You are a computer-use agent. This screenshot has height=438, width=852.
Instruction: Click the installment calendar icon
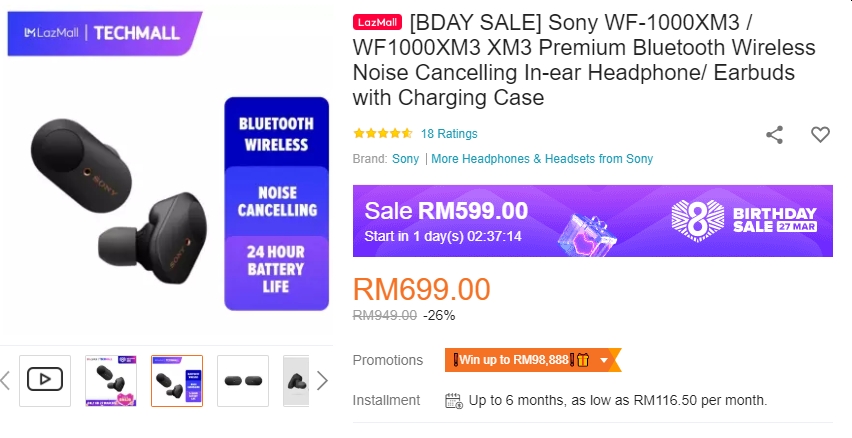(453, 401)
